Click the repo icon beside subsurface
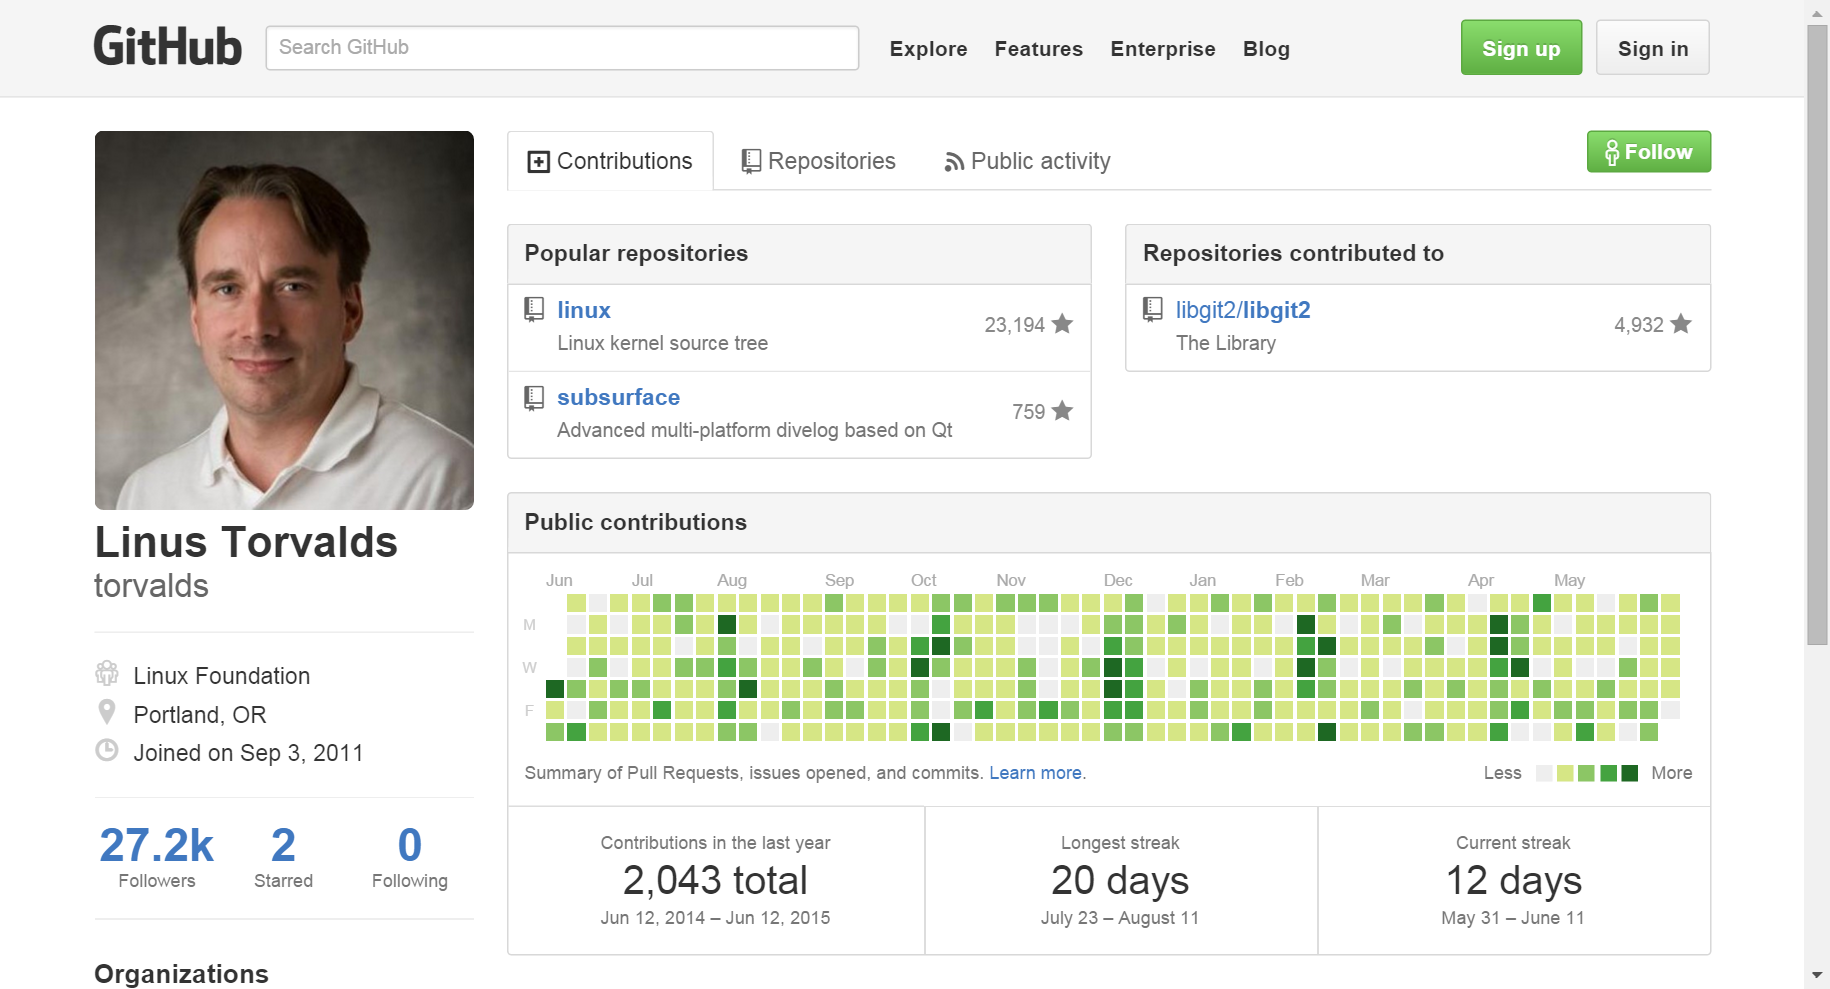Screen dimensions: 1830x989 (535, 398)
